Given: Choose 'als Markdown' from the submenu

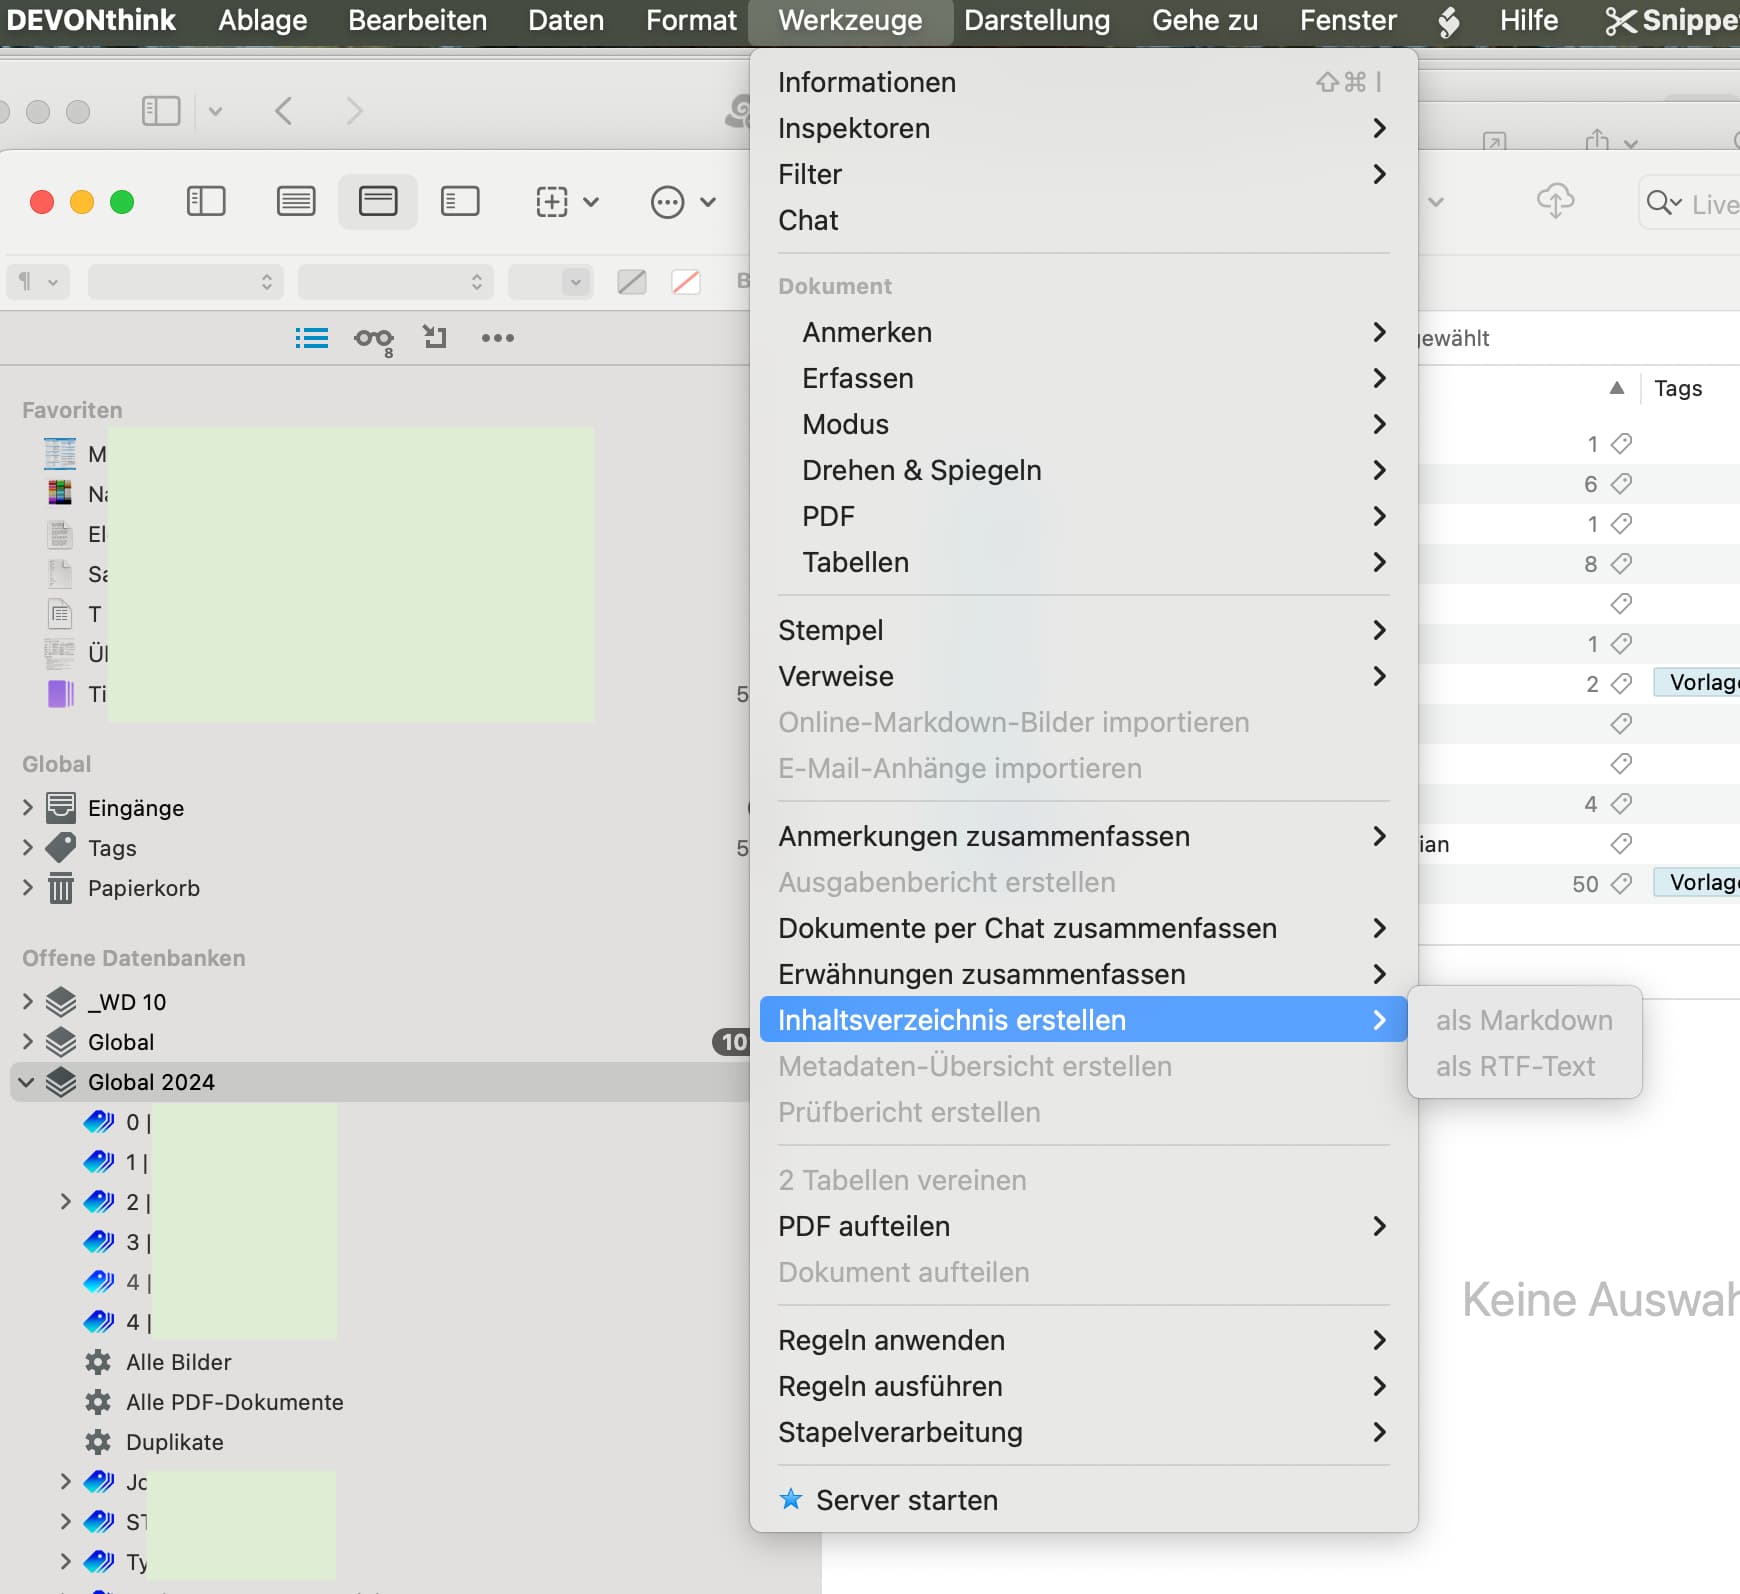Looking at the screenshot, I should (1523, 1020).
